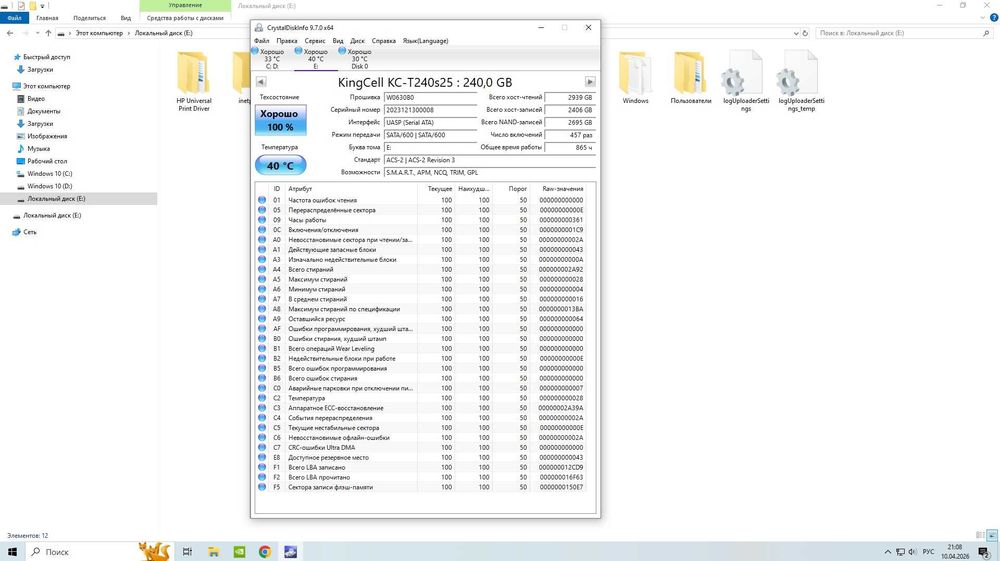Show previous disk with left arrow
The image size is (1000, 561).
click(x=260, y=82)
